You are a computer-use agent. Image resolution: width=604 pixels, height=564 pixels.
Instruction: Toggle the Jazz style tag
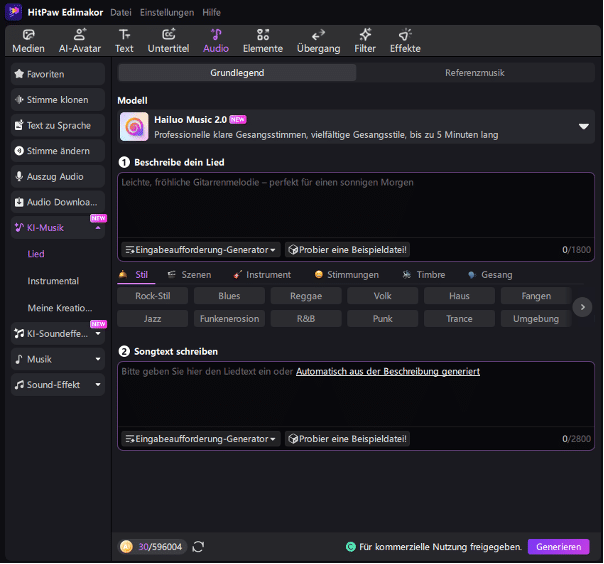point(153,319)
